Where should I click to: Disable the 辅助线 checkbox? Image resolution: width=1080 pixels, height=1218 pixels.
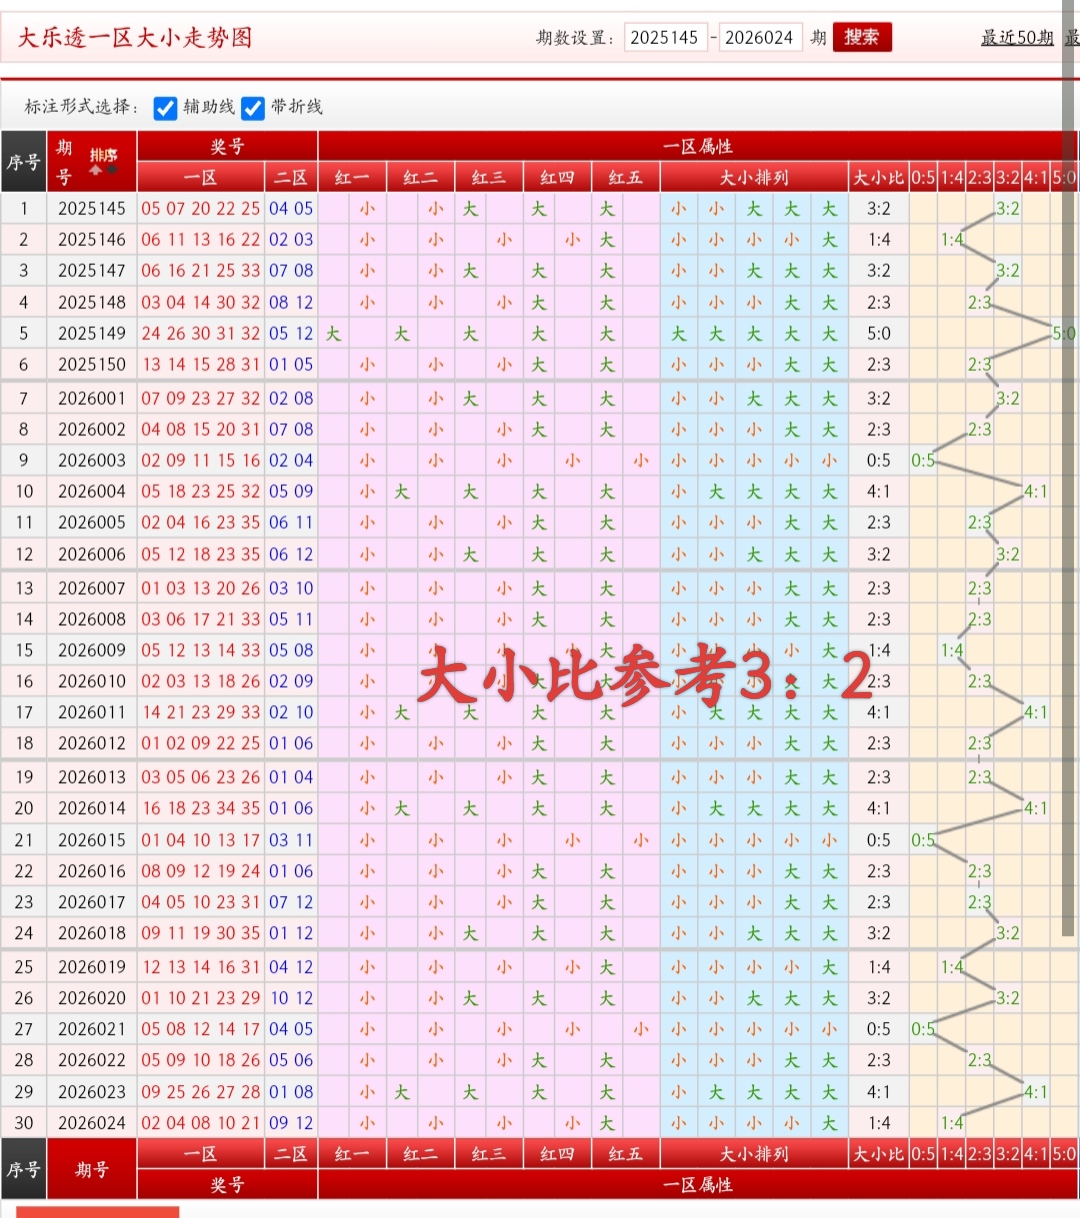click(165, 109)
